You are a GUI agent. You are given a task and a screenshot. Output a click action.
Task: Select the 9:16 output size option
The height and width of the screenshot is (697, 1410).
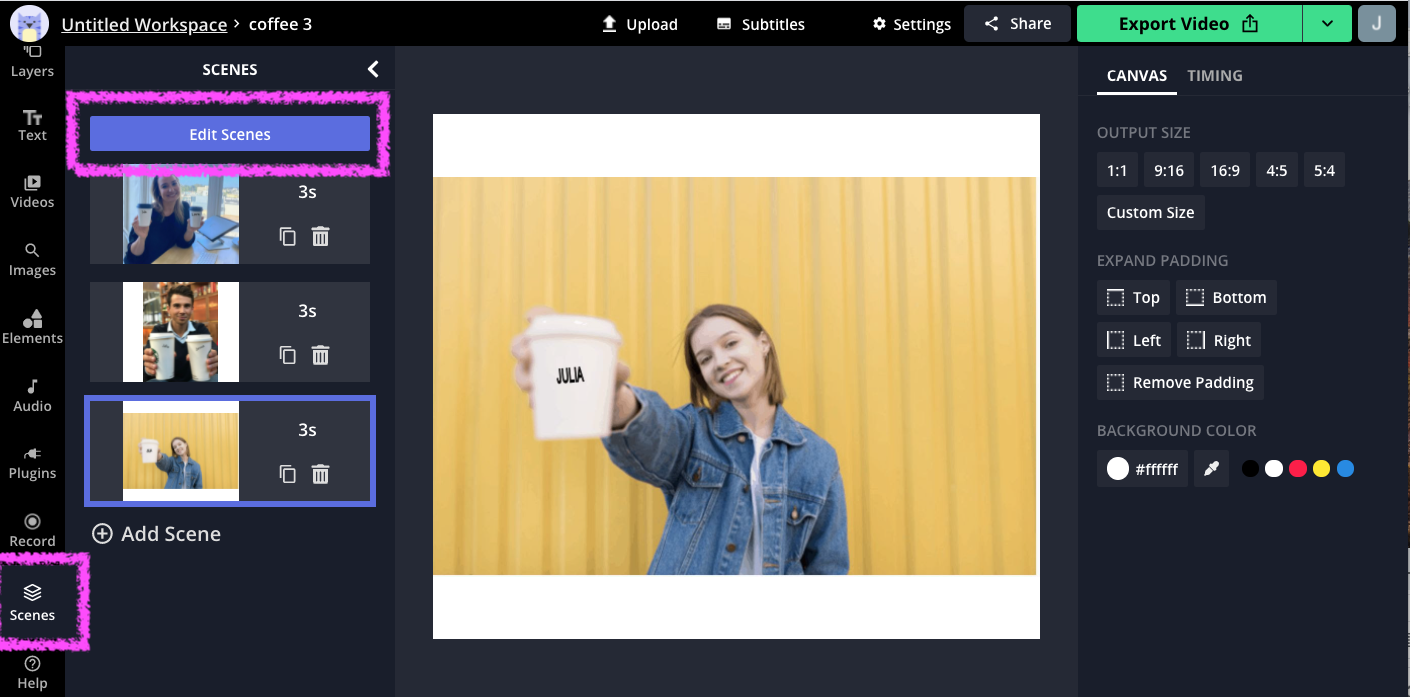pos(1168,170)
